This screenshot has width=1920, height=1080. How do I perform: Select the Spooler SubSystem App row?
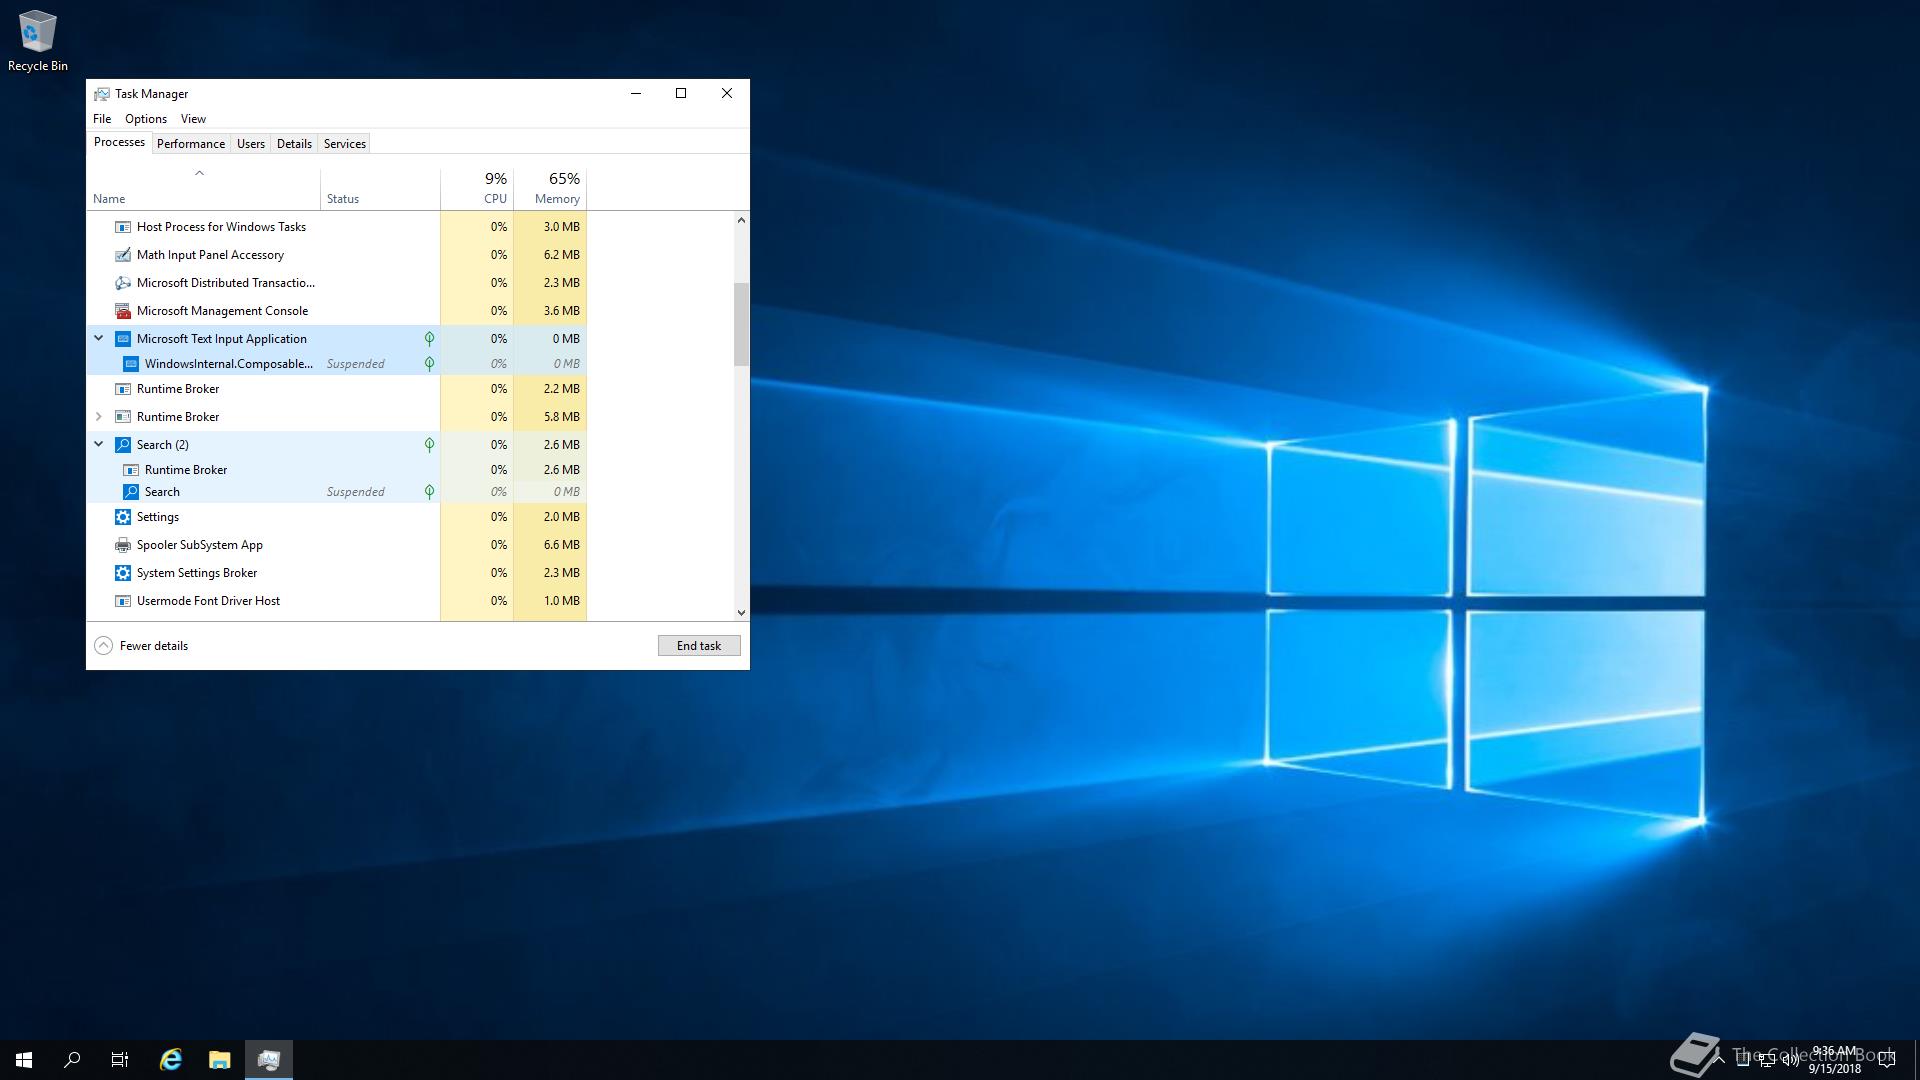(337, 545)
